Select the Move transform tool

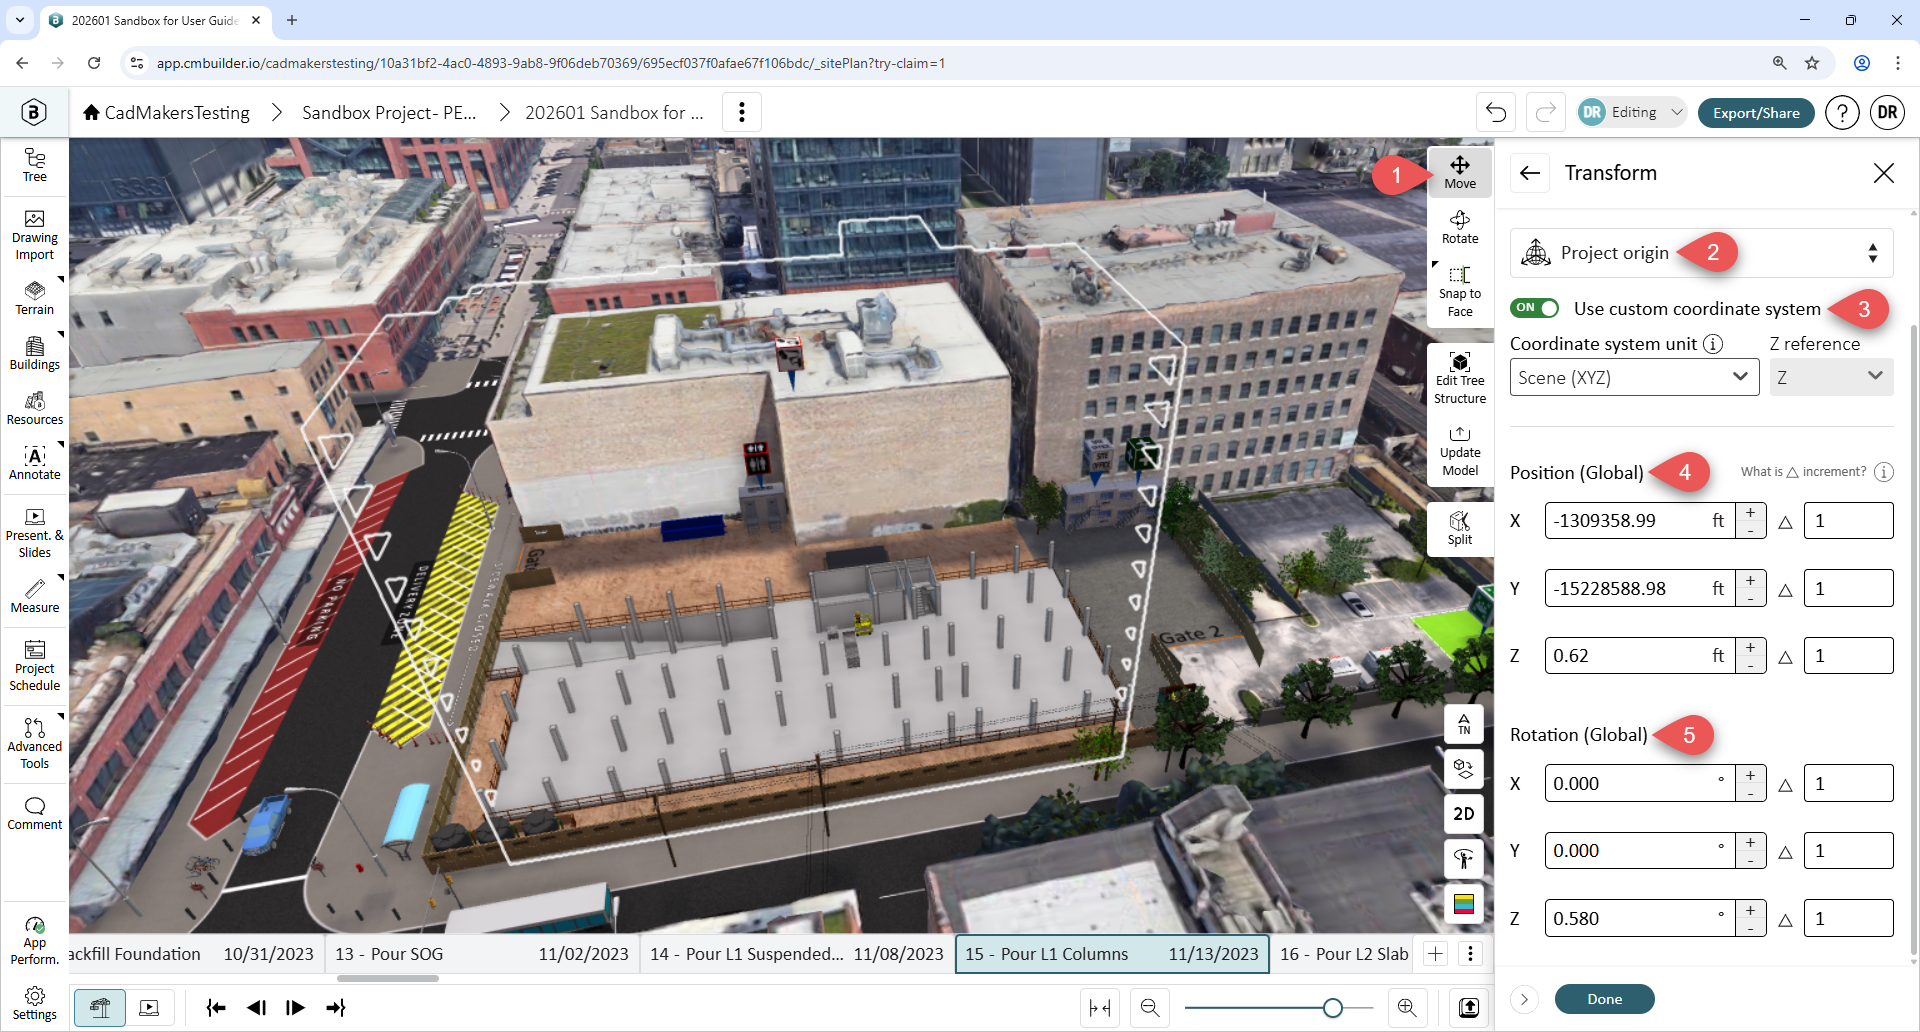tap(1460, 172)
